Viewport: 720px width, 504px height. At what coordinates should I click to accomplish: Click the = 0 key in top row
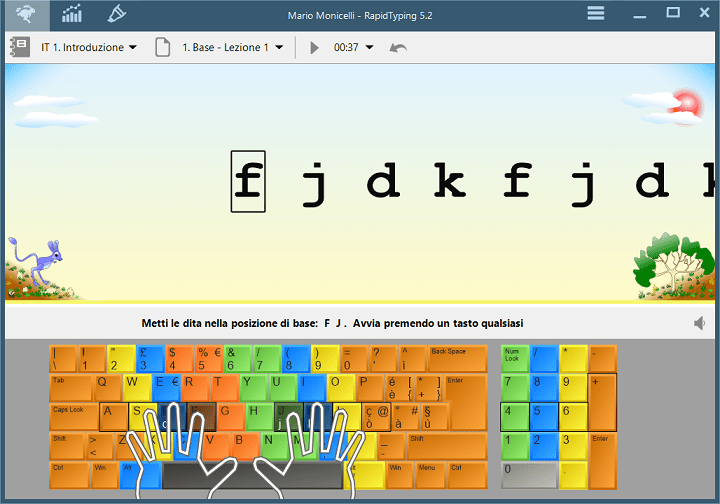click(354, 358)
